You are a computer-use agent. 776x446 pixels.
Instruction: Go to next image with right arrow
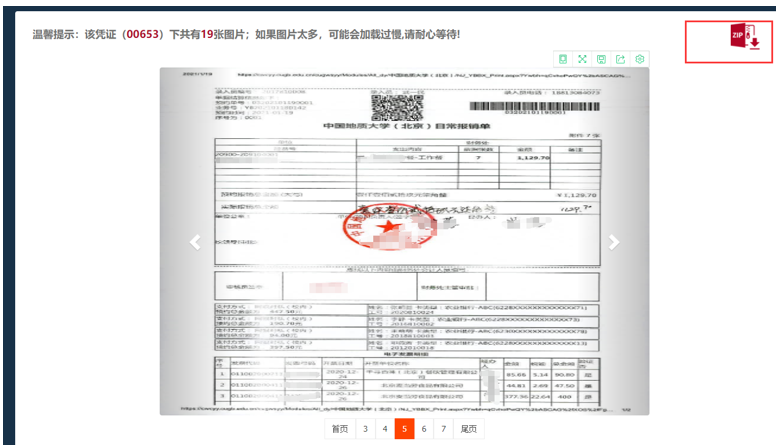(614, 242)
